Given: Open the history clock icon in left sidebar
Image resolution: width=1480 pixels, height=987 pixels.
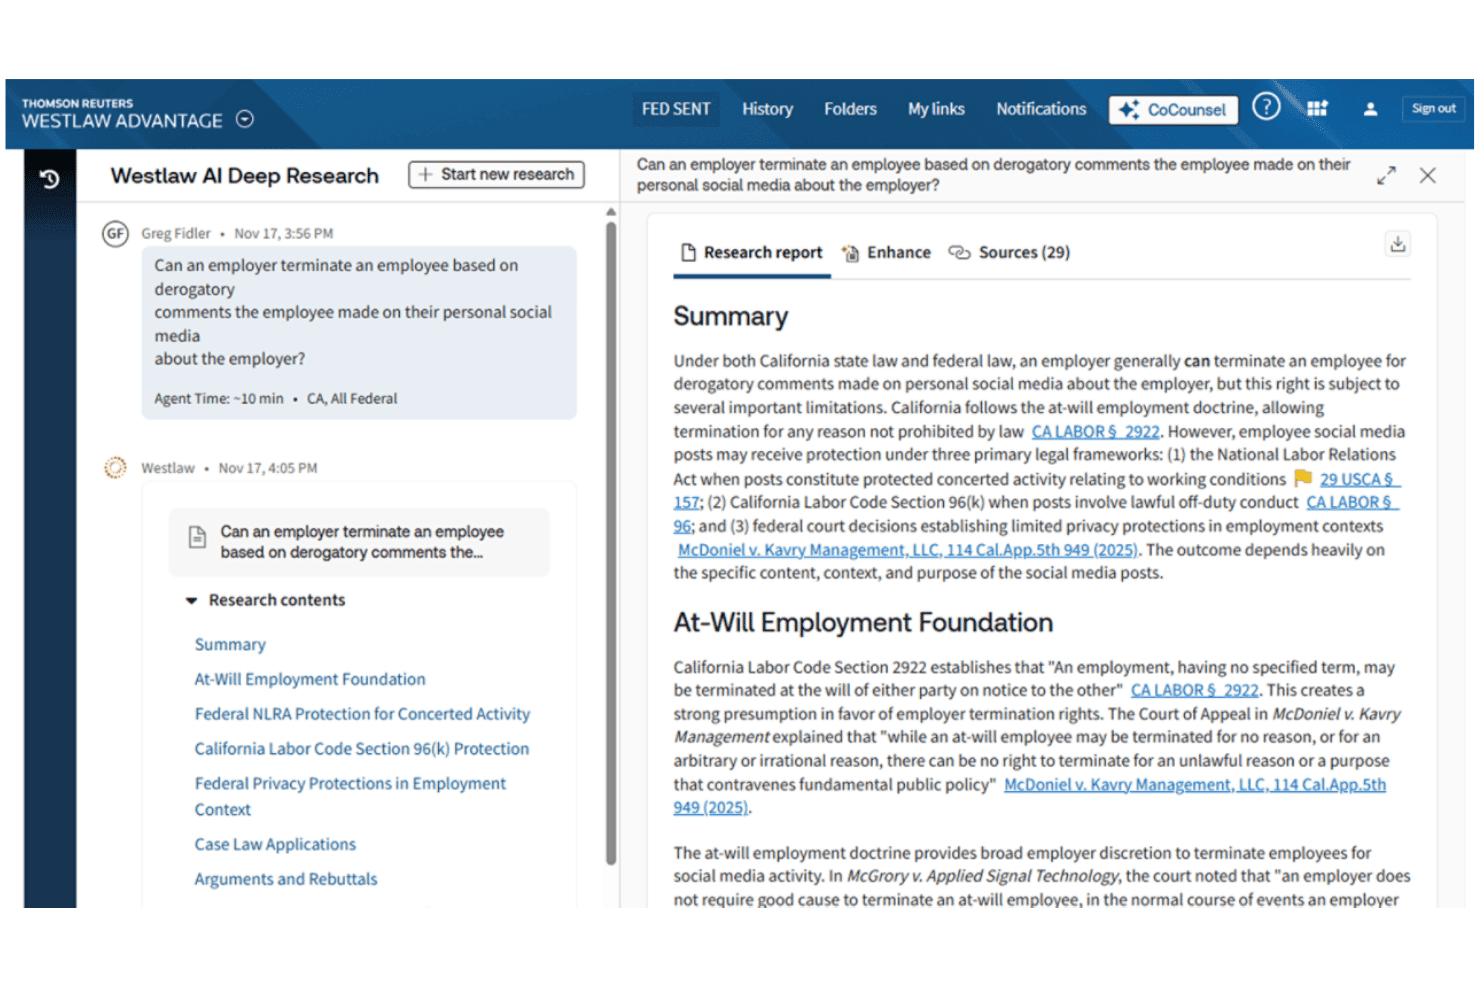Looking at the screenshot, I should tap(49, 179).
